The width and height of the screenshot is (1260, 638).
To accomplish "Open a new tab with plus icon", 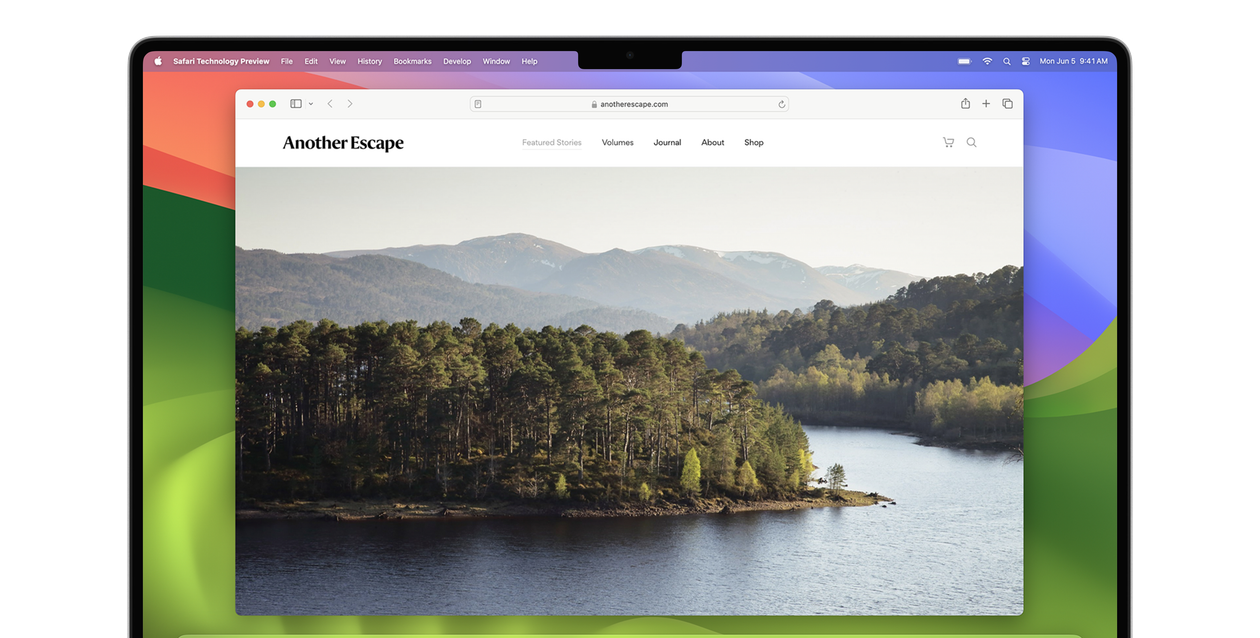I will [986, 104].
